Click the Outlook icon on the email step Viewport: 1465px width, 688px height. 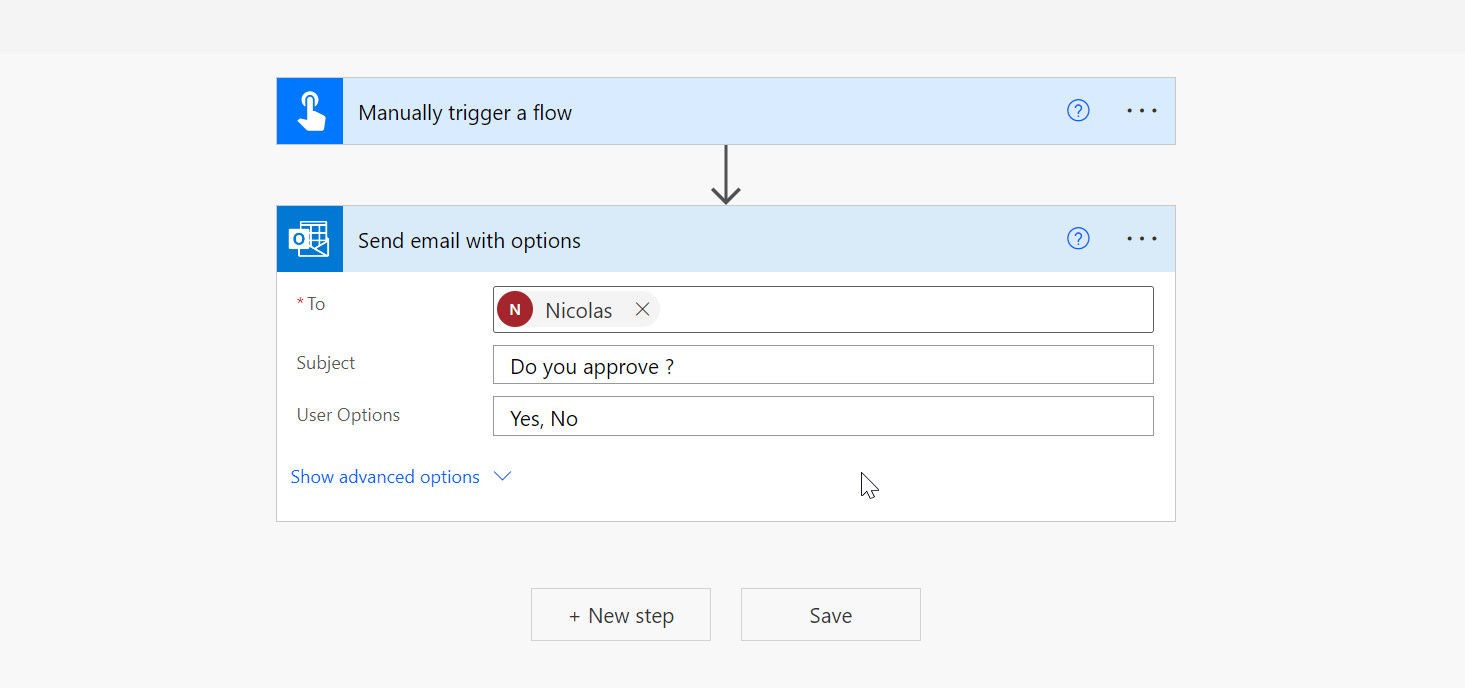click(x=310, y=239)
